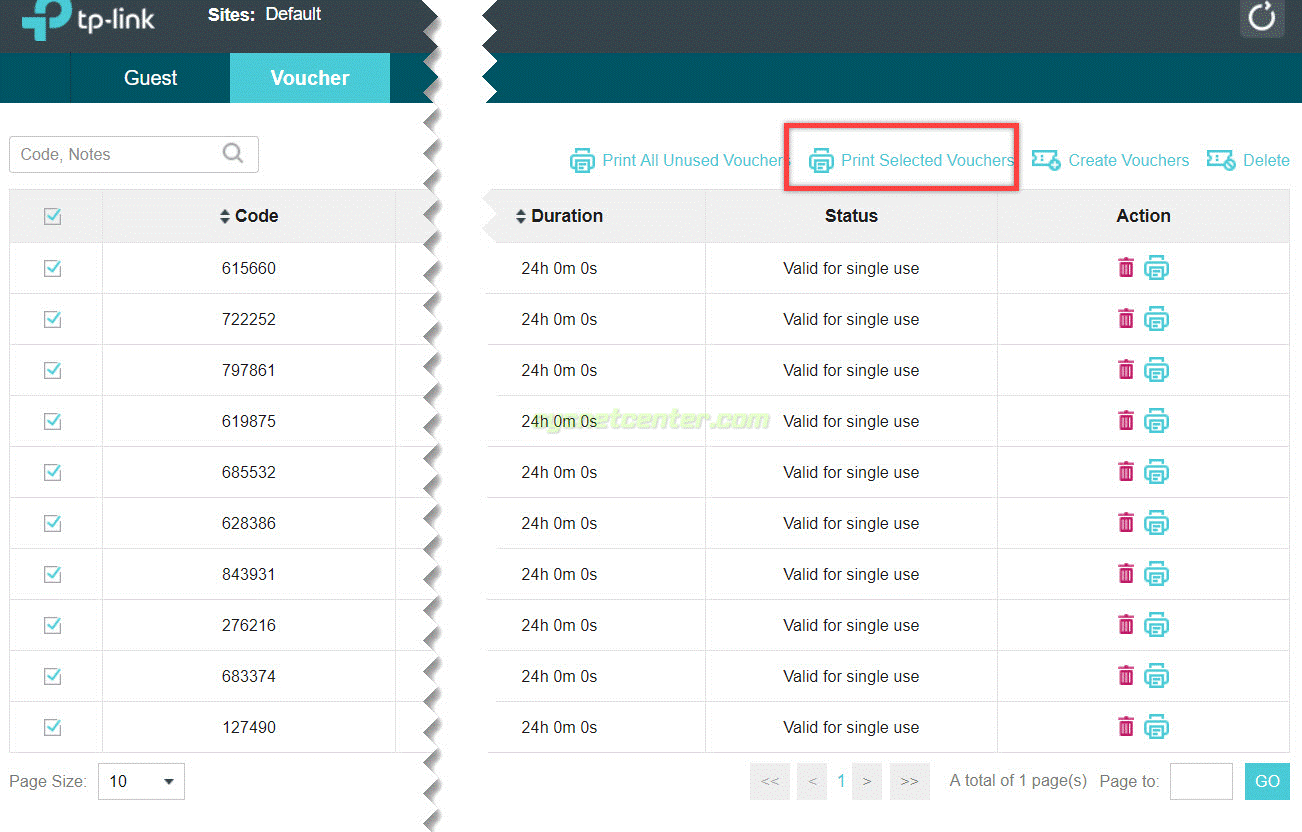Click A total of 1 page(s) text

pos(1018,781)
